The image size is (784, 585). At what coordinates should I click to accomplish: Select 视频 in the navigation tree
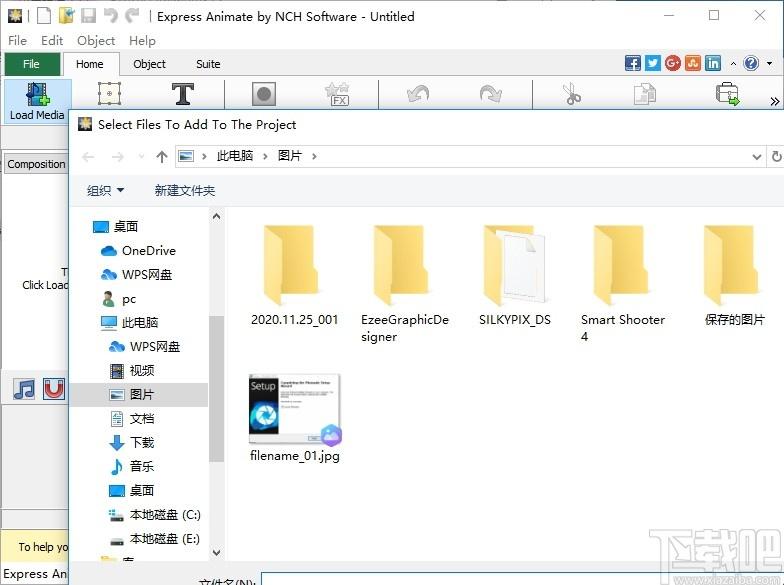pos(132,370)
